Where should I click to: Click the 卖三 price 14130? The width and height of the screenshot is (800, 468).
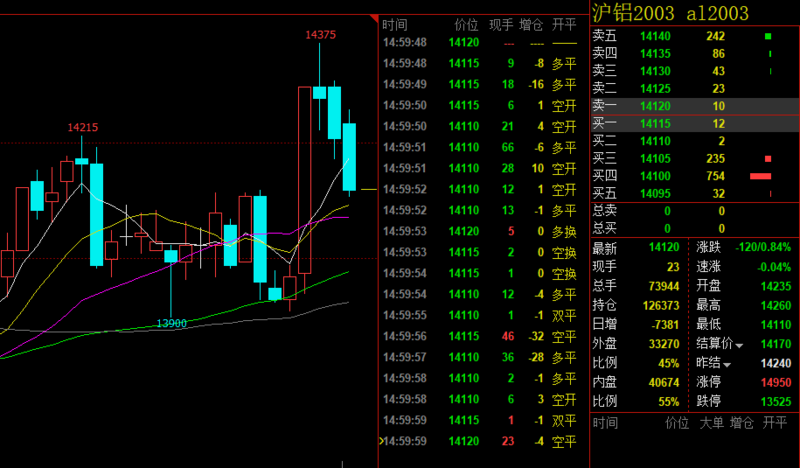click(x=655, y=71)
